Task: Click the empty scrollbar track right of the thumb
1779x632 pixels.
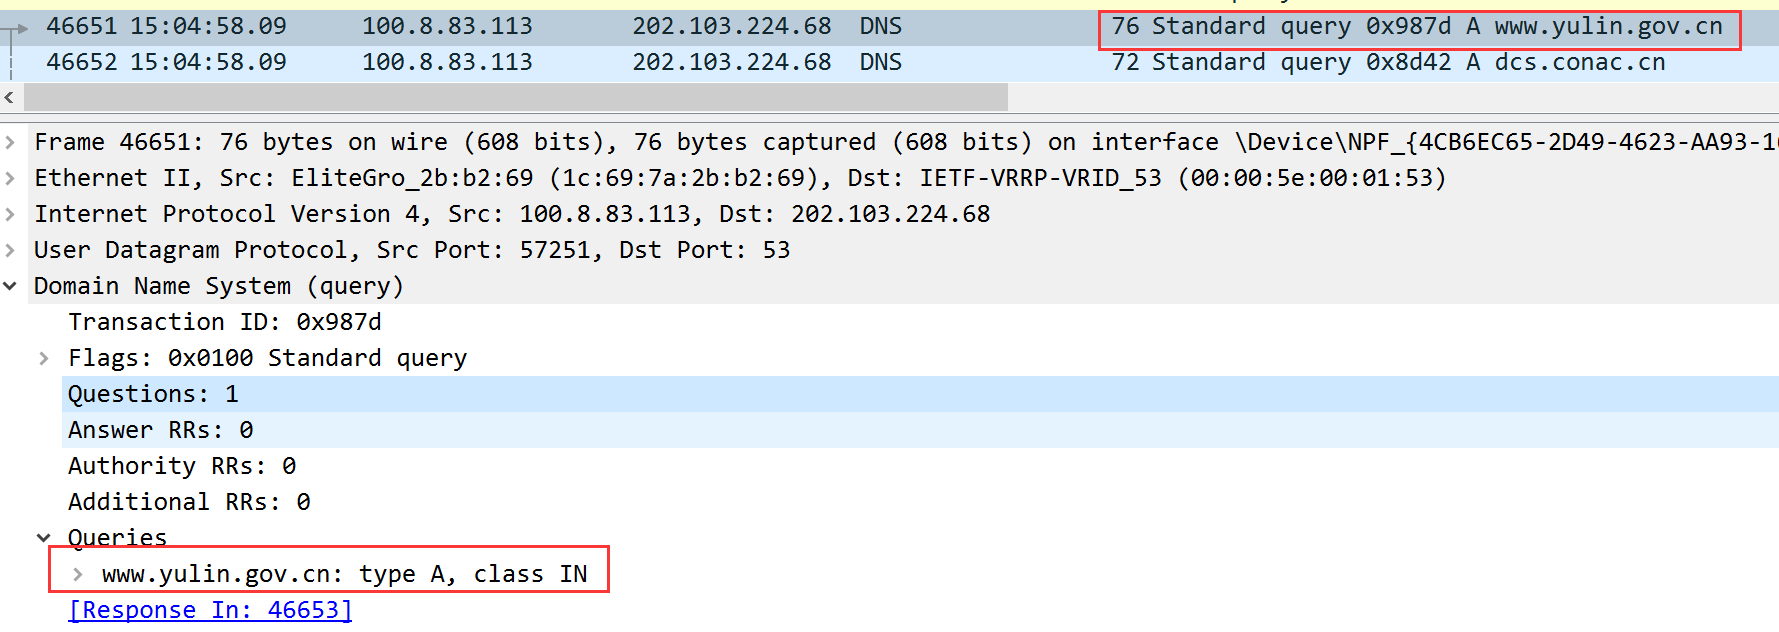Action: click(x=1390, y=97)
